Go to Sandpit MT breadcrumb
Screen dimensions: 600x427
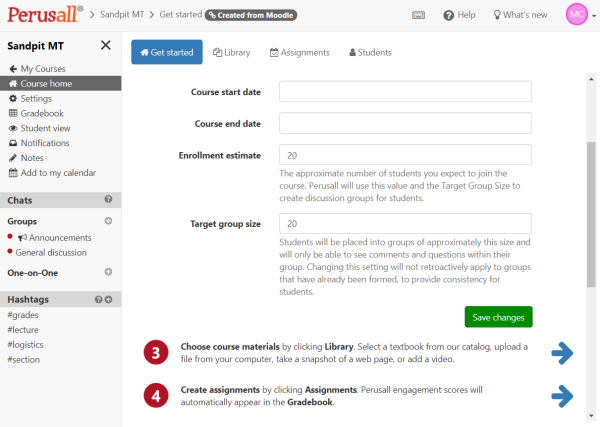tap(122, 15)
